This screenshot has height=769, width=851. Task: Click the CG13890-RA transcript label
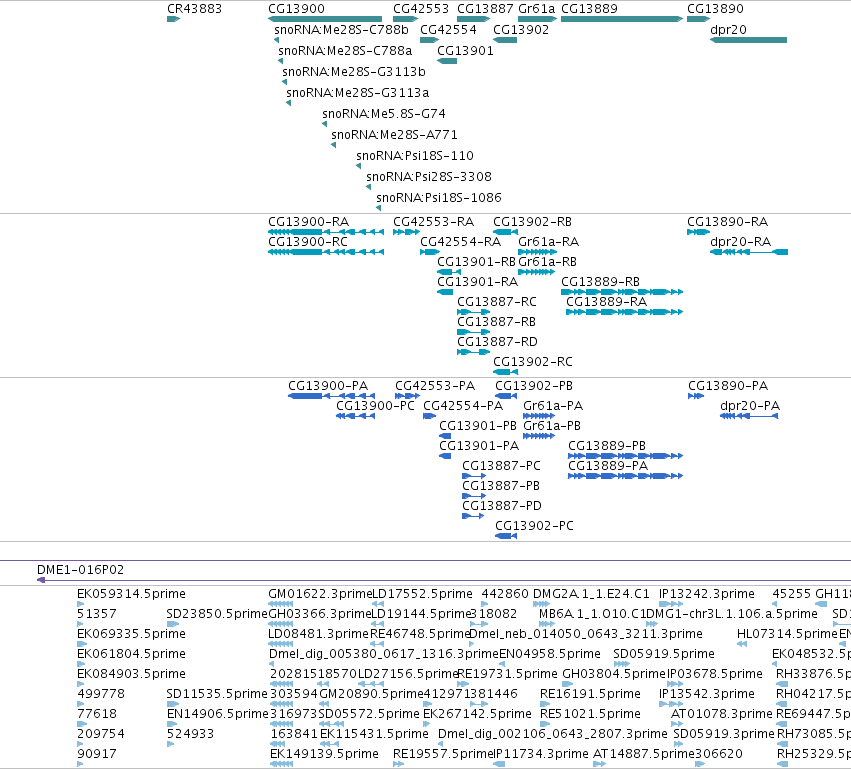coord(727,221)
